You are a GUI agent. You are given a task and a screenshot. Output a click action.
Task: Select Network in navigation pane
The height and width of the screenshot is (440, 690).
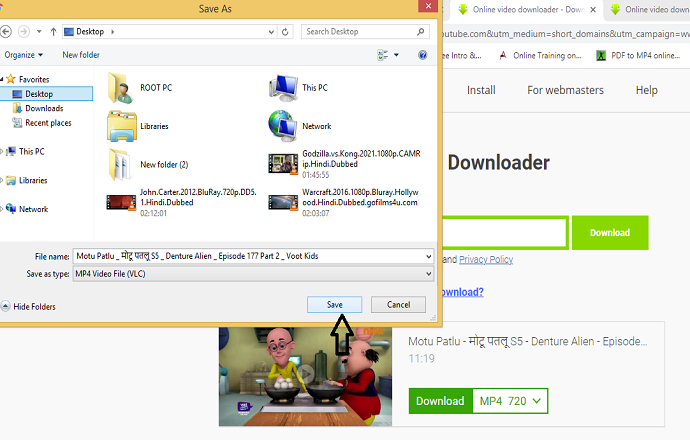tap(33, 209)
